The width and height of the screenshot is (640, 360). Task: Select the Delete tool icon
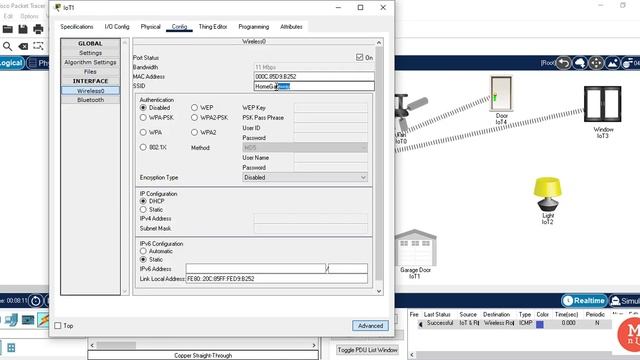coord(23,46)
